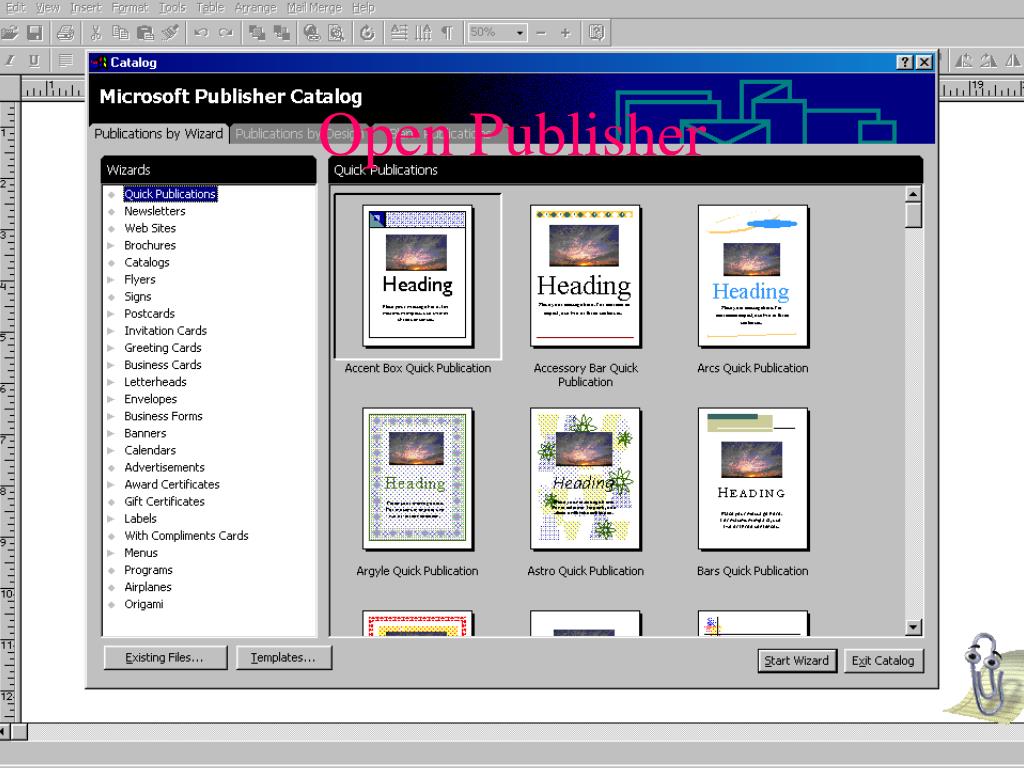The height and width of the screenshot is (768, 1024).
Task: Expand the arrow beside Invitation Cards
Action: point(111,331)
